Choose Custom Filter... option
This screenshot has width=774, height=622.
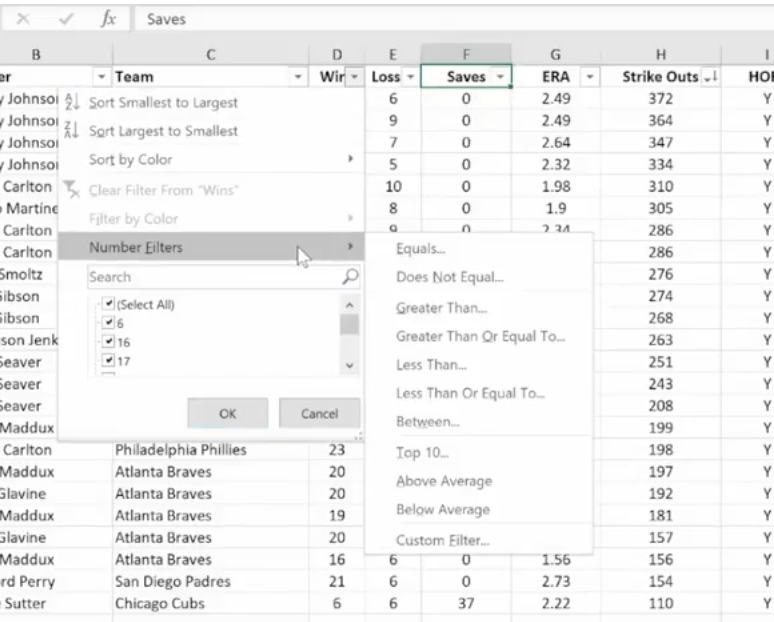[442, 540]
